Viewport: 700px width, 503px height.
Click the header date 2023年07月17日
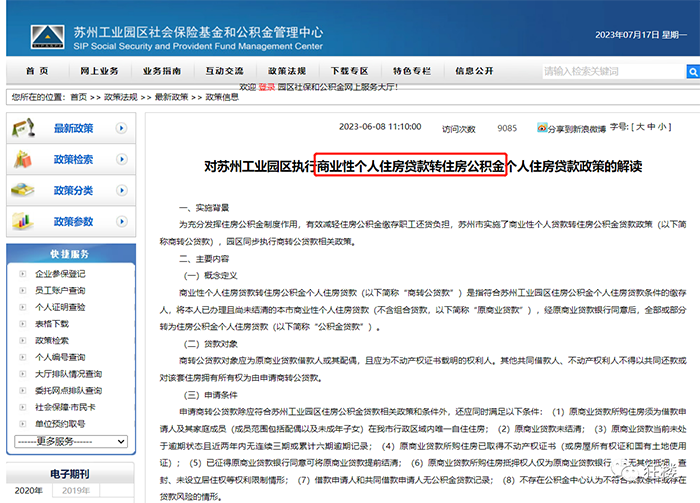(x=627, y=35)
